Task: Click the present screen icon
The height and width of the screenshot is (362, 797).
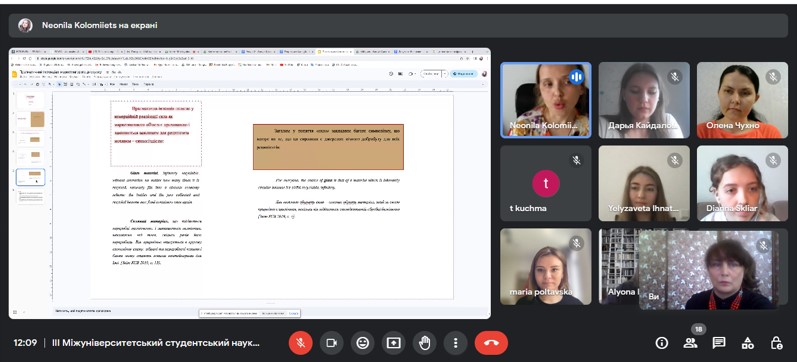Action: [x=393, y=343]
